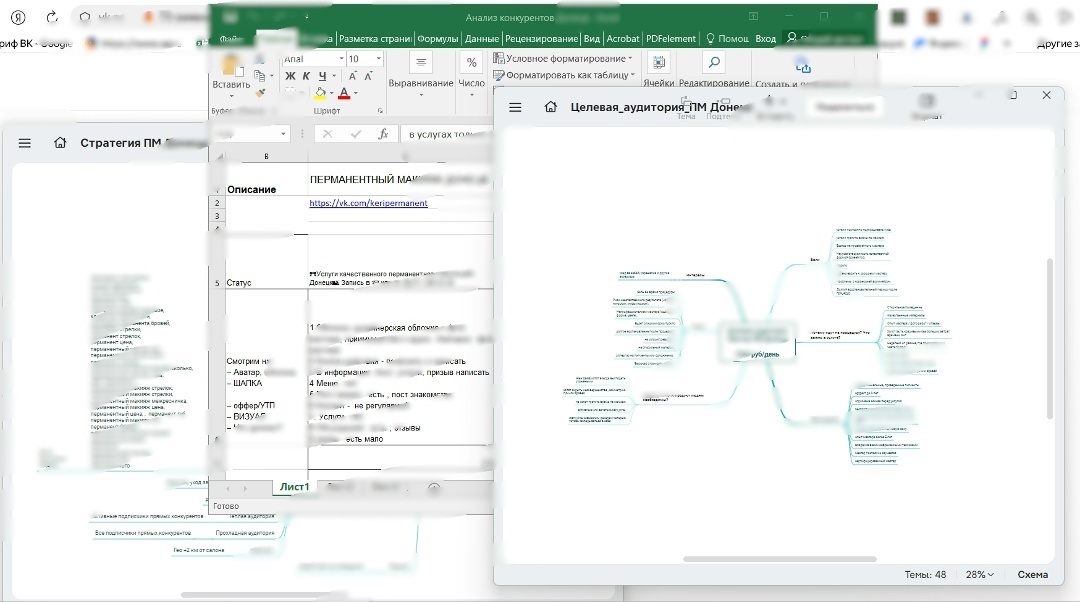Open the Другие закладки bookmarks folder
Screen dimensions: 1080x602
[x=1058, y=43]
